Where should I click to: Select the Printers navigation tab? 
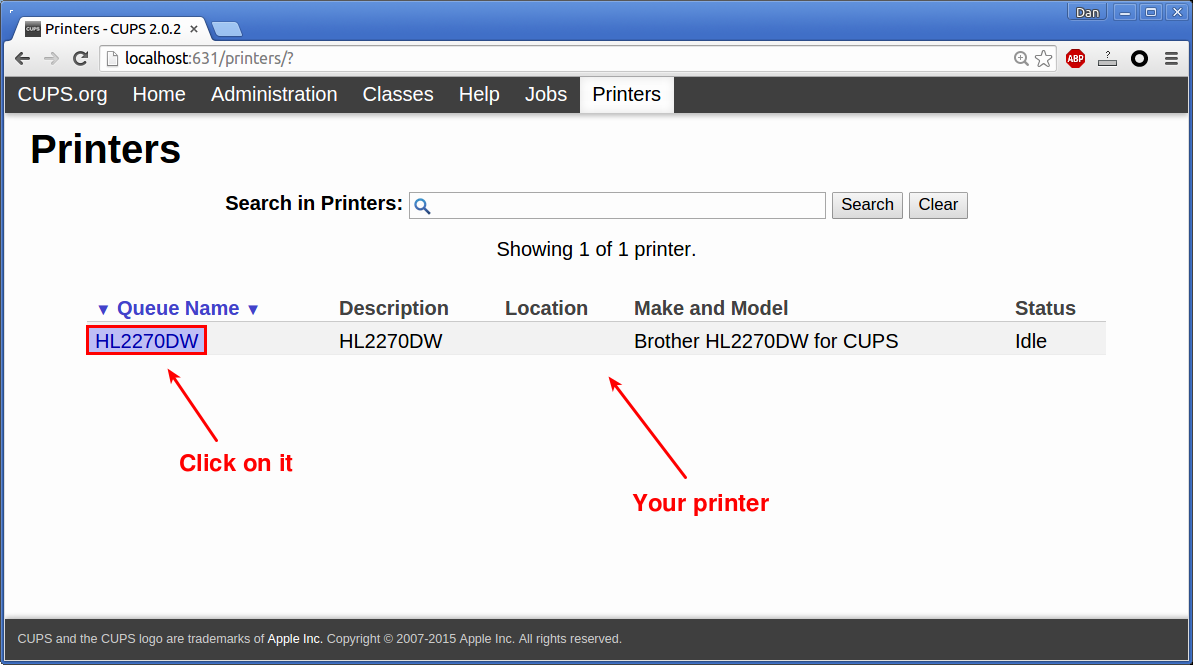coord(627,94)
